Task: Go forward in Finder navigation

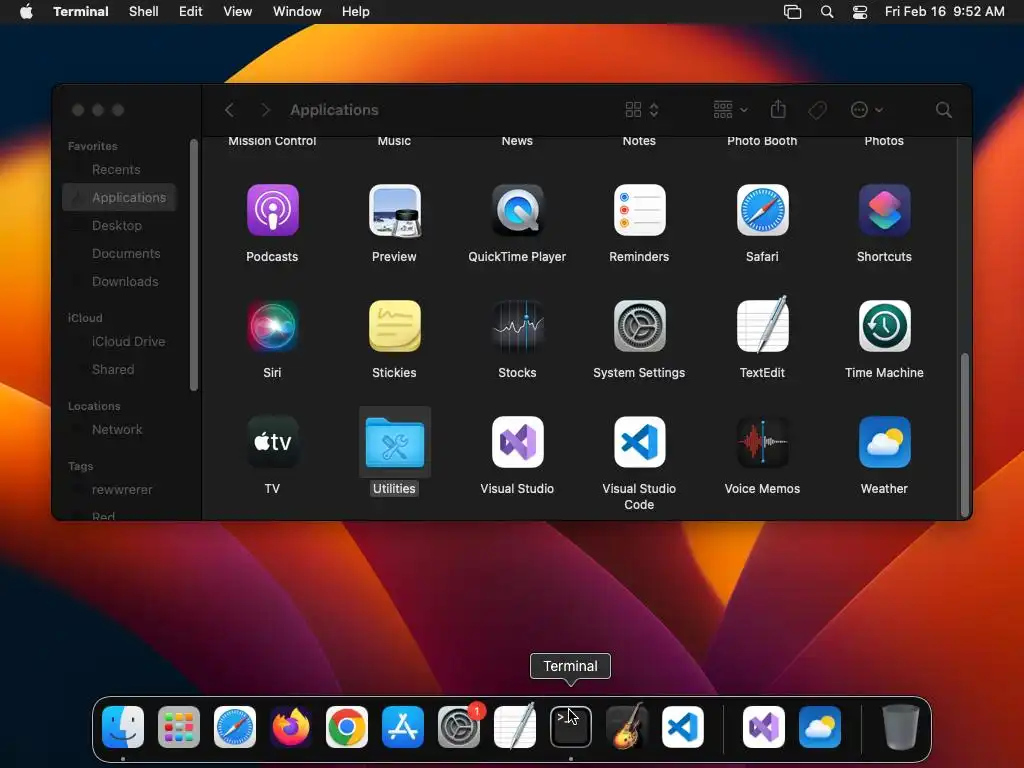Action: (x=265, y=110)
